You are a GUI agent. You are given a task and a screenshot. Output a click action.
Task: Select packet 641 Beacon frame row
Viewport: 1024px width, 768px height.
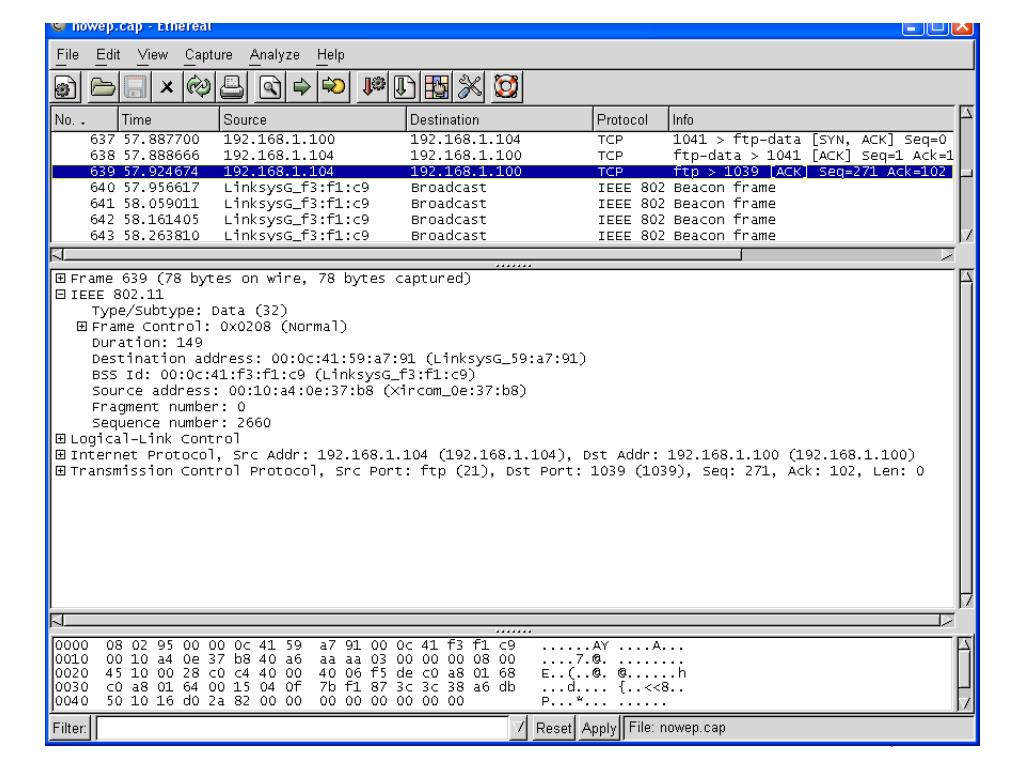(502, 203)
